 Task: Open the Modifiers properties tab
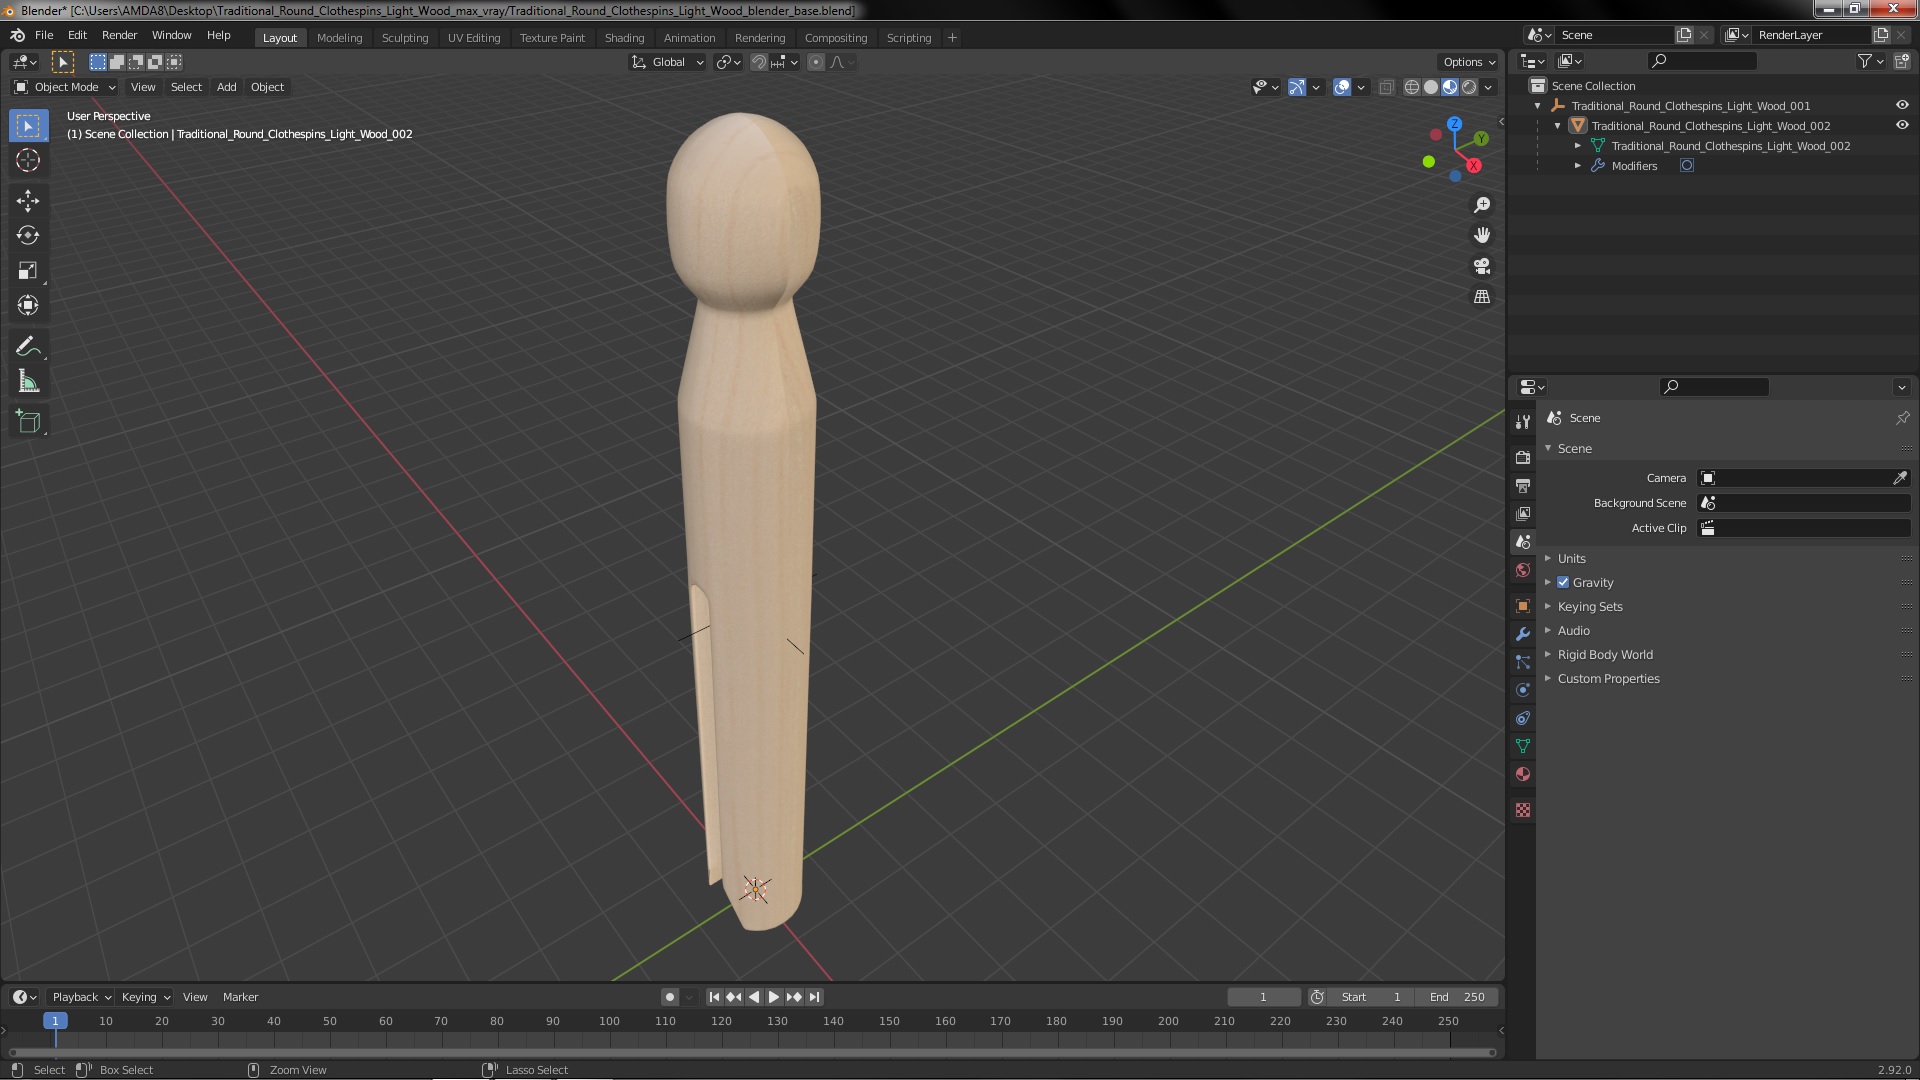pyautogui.click(x=1523, y=634)
